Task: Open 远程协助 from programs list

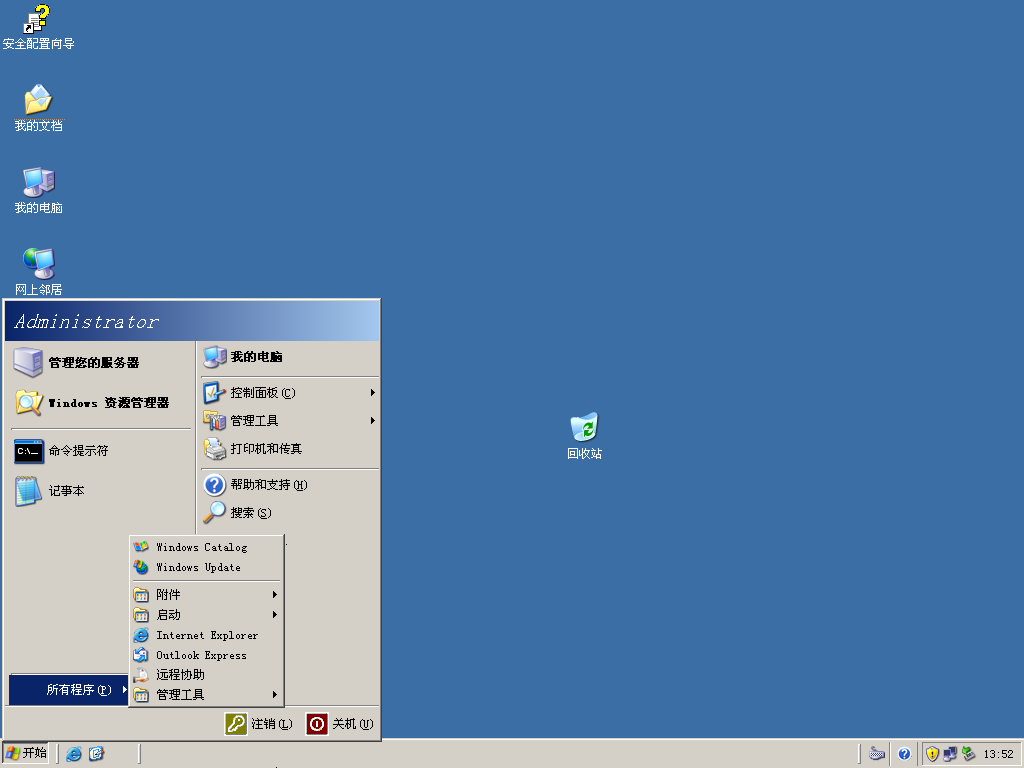Action: [x=206, y=675]
